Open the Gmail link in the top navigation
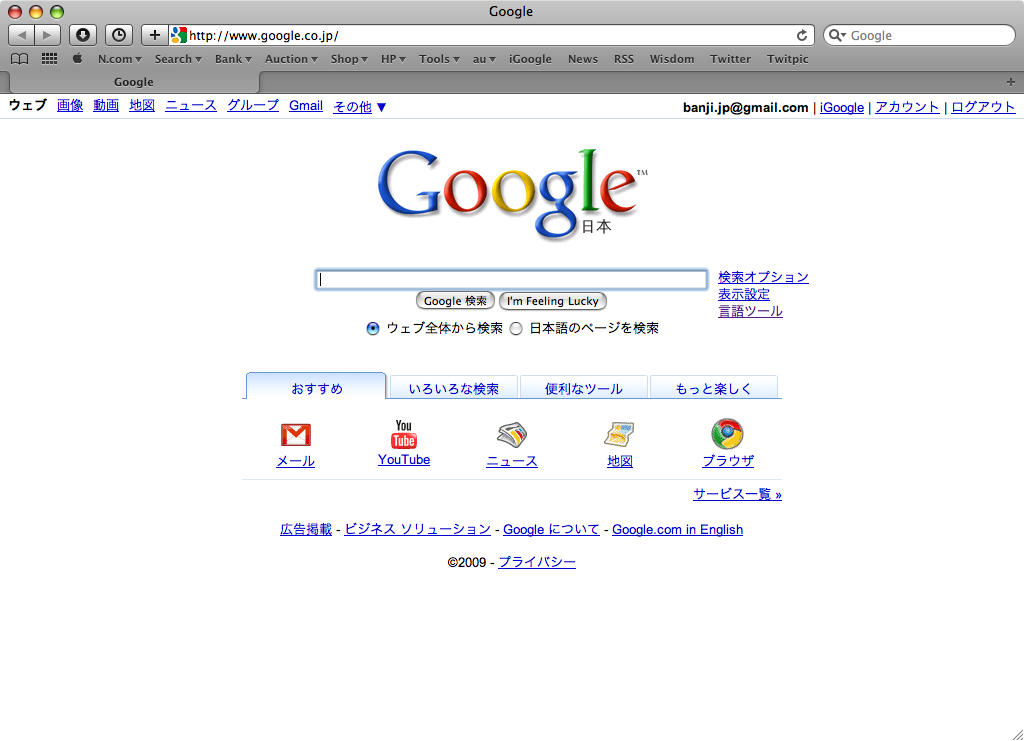This screenshot has height=741, width=1024. coord(306,106)
